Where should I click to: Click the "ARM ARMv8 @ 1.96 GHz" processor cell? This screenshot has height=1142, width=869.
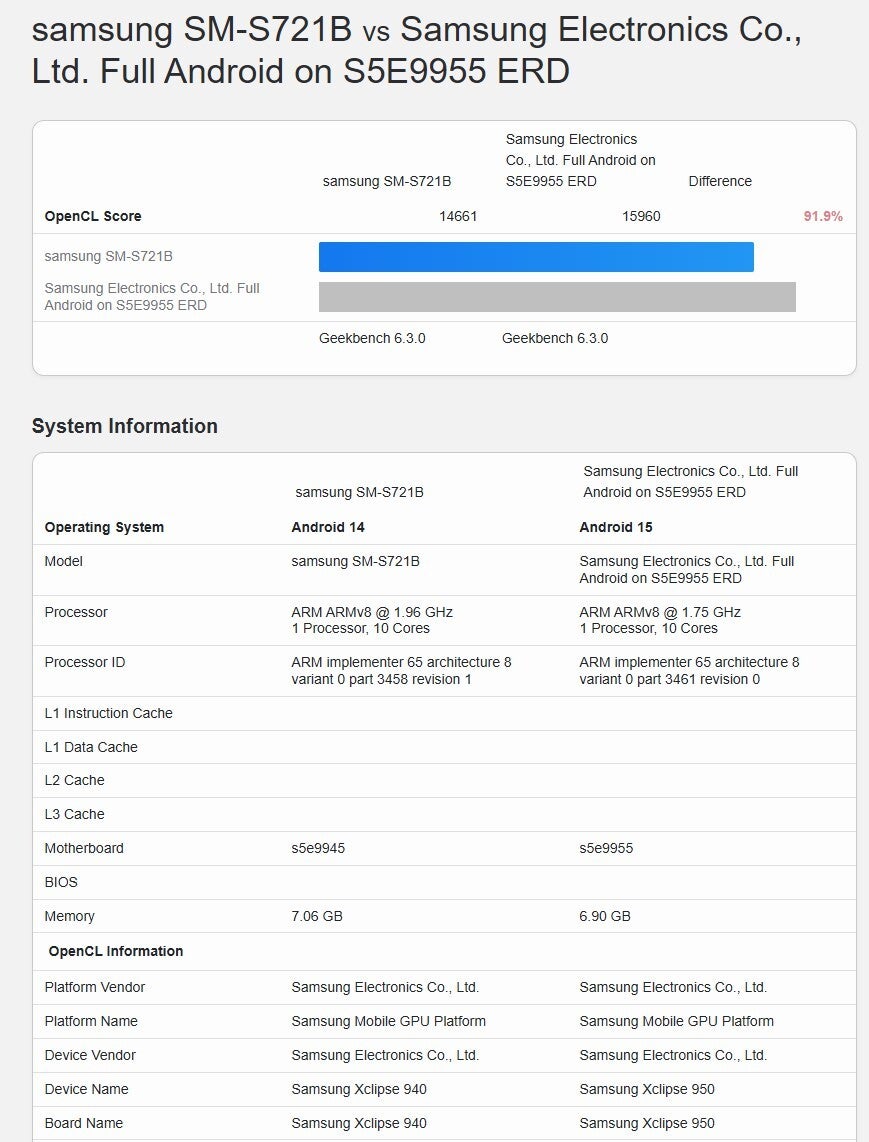pyautogui.click(x=372, y=620)
